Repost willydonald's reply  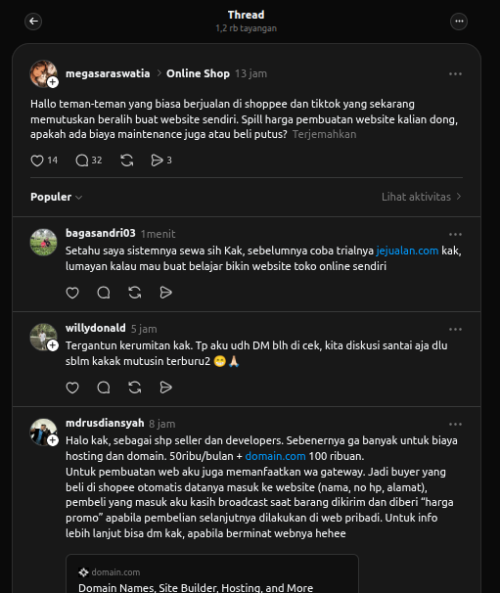(135, 388)
